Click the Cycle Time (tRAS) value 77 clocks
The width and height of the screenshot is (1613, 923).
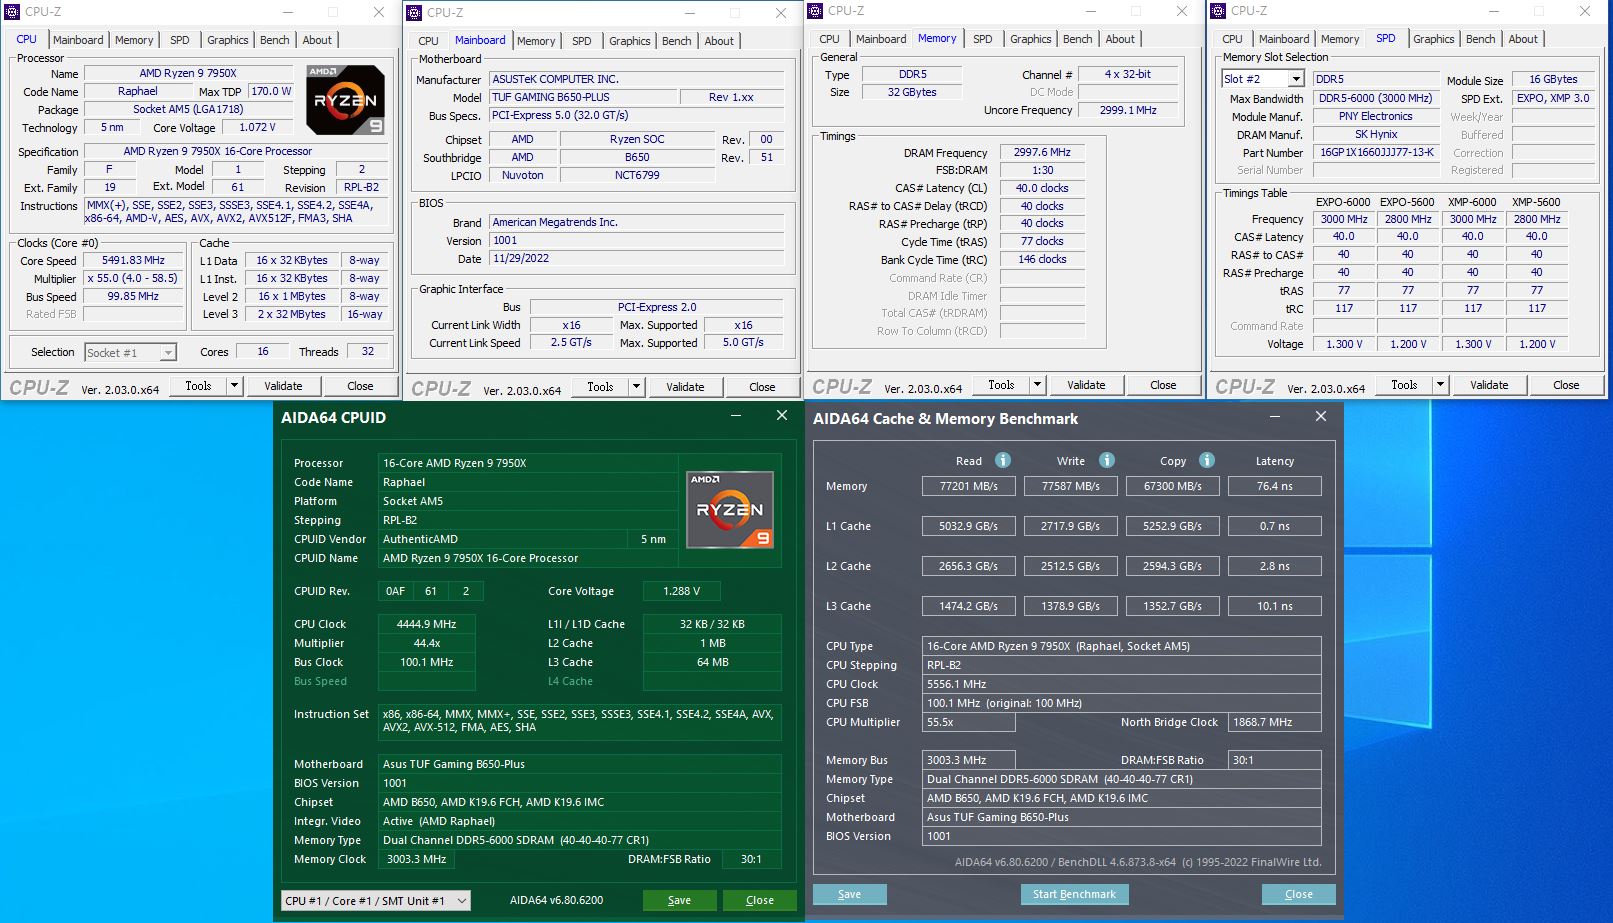(x=1042, y=241)
